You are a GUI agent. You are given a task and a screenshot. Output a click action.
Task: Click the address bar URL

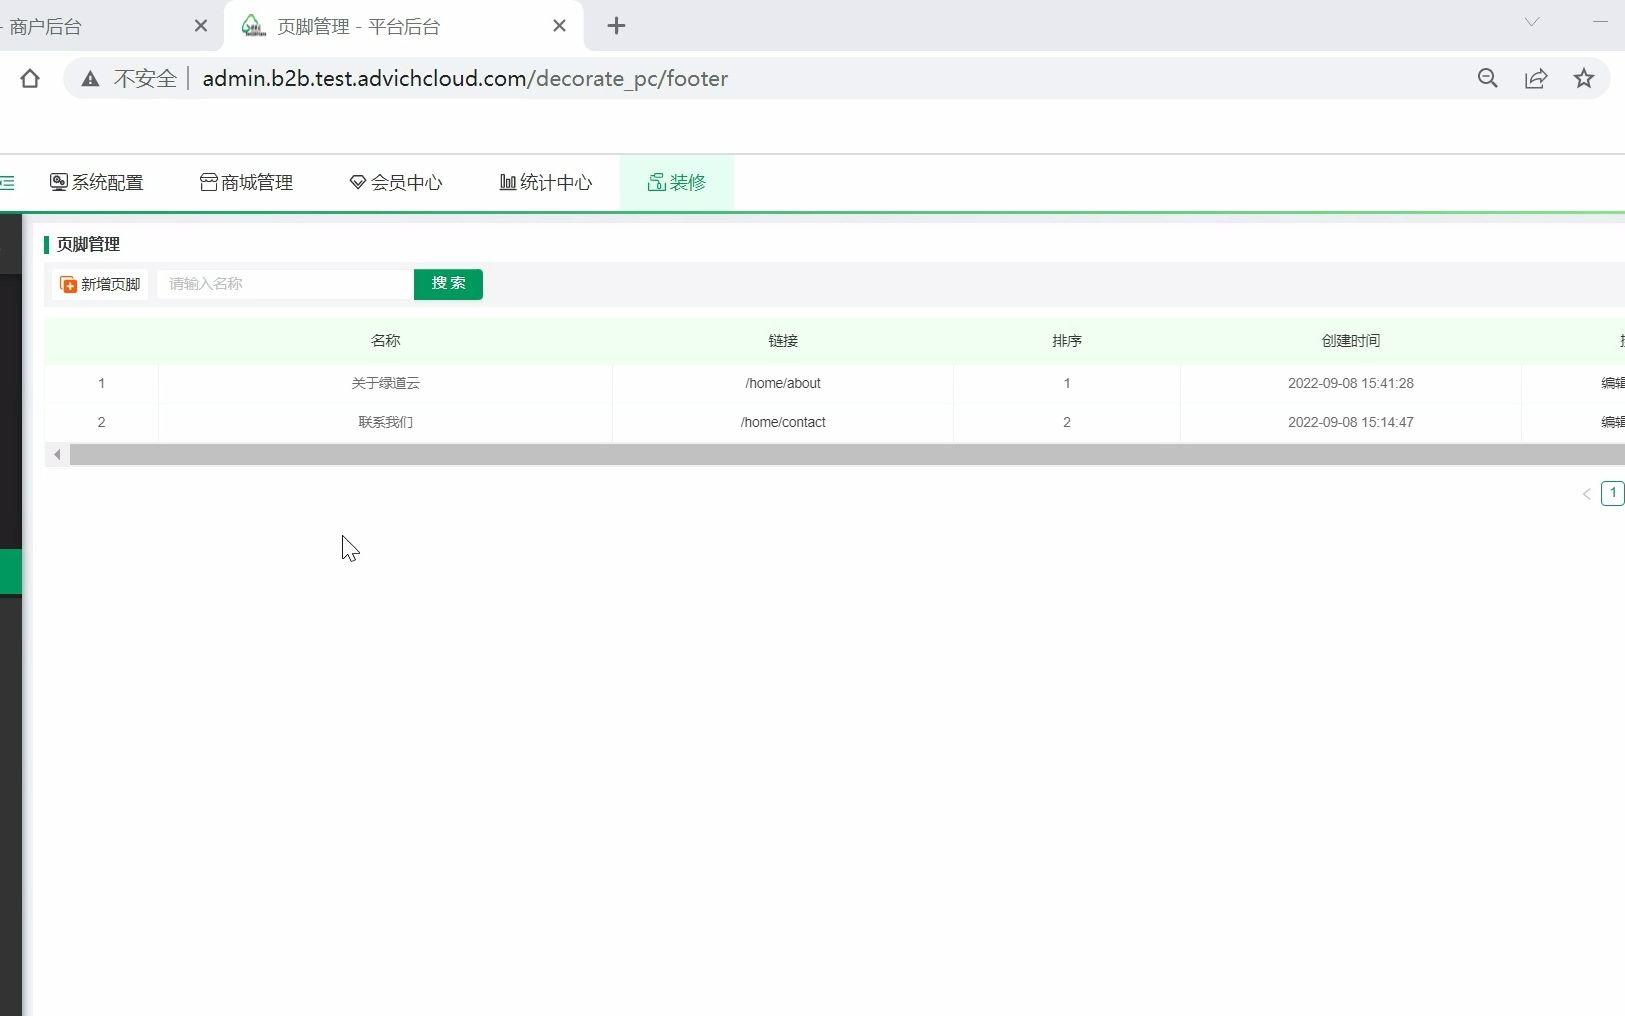pos(465,78)
